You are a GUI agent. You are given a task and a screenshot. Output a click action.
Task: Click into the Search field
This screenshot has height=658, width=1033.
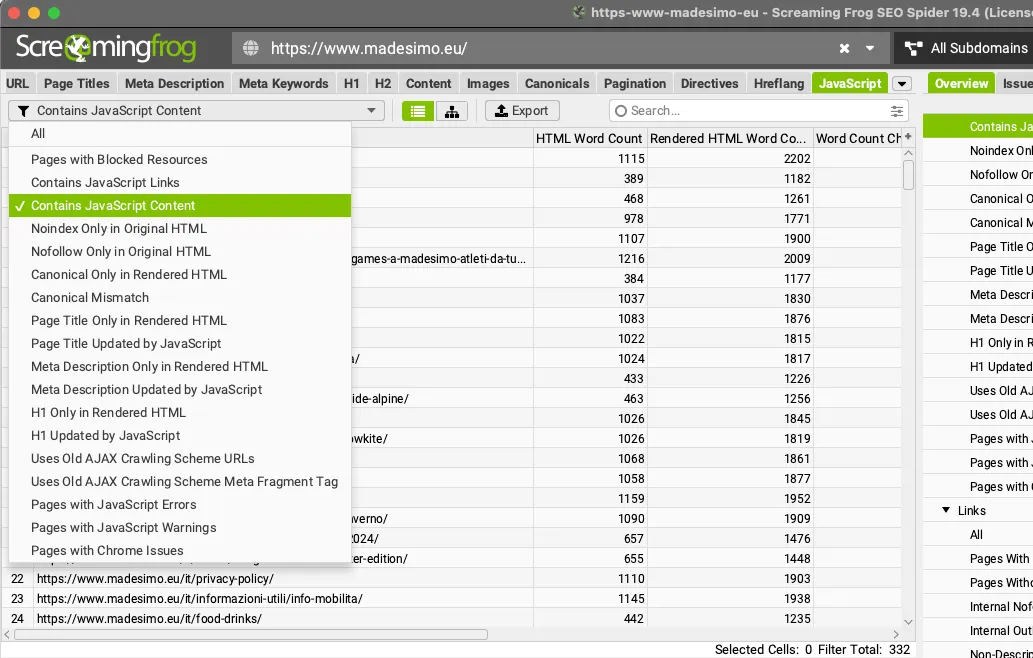coord(750,111)
